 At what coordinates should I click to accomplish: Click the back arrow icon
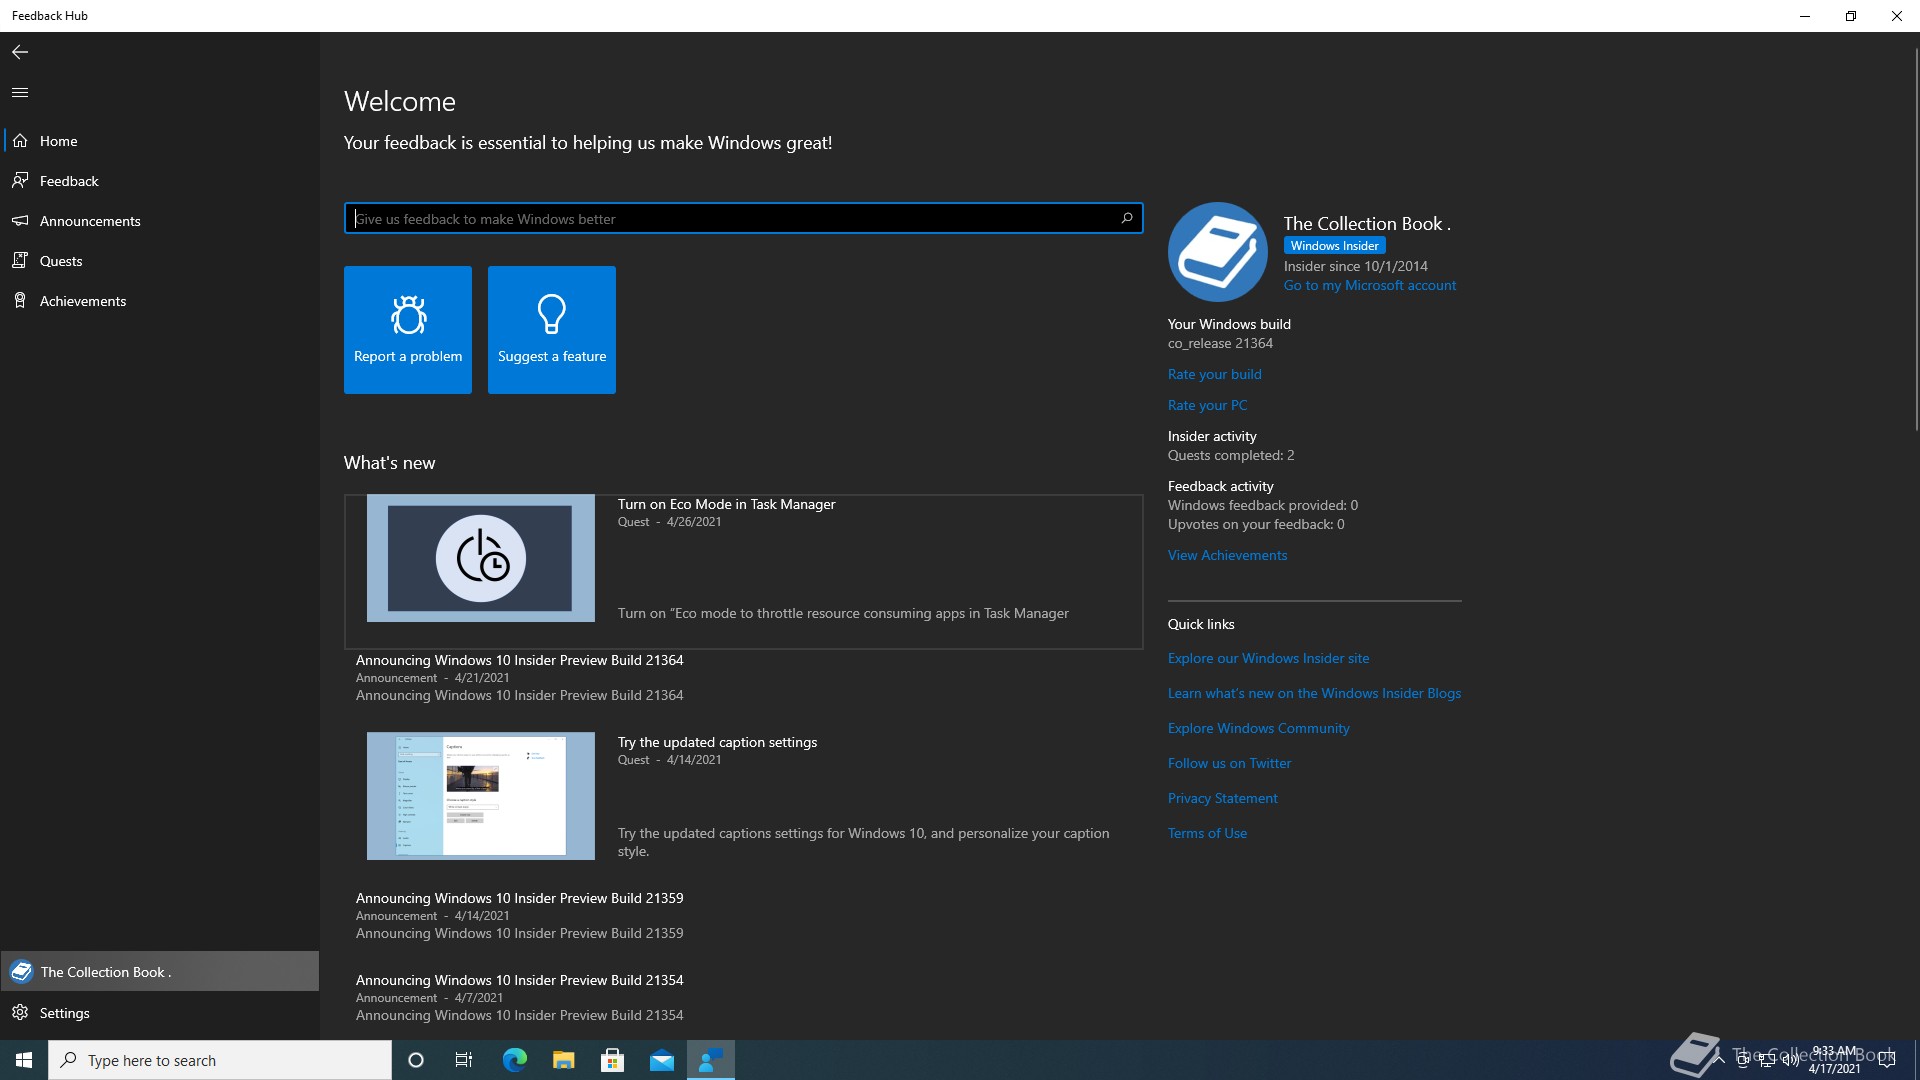coord(20,52)
